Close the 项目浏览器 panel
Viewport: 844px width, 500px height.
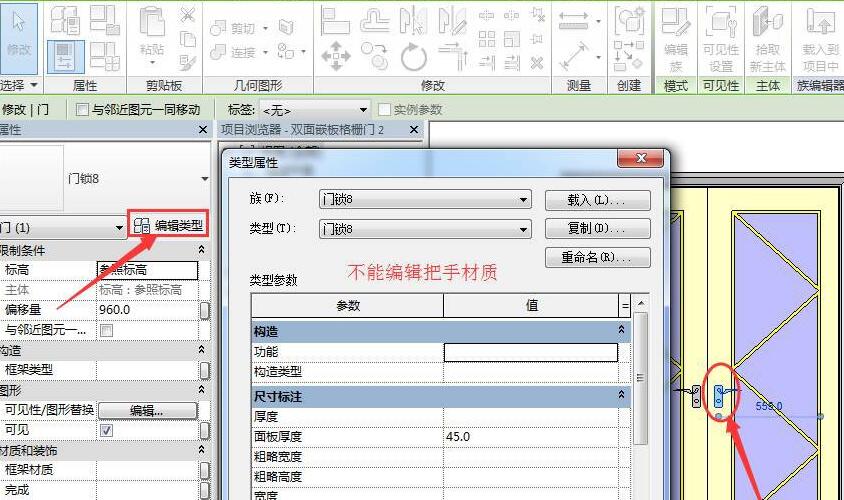[413, 130]
